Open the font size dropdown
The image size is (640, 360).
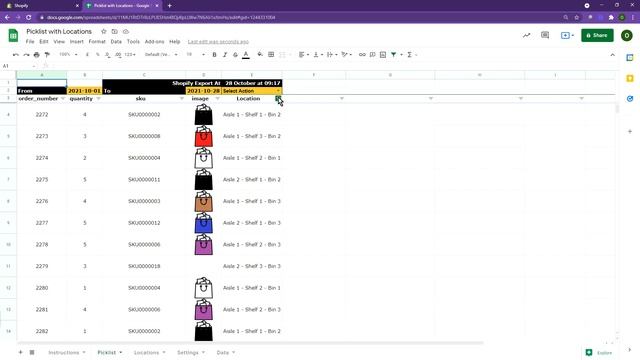click(x=196, y=55)
